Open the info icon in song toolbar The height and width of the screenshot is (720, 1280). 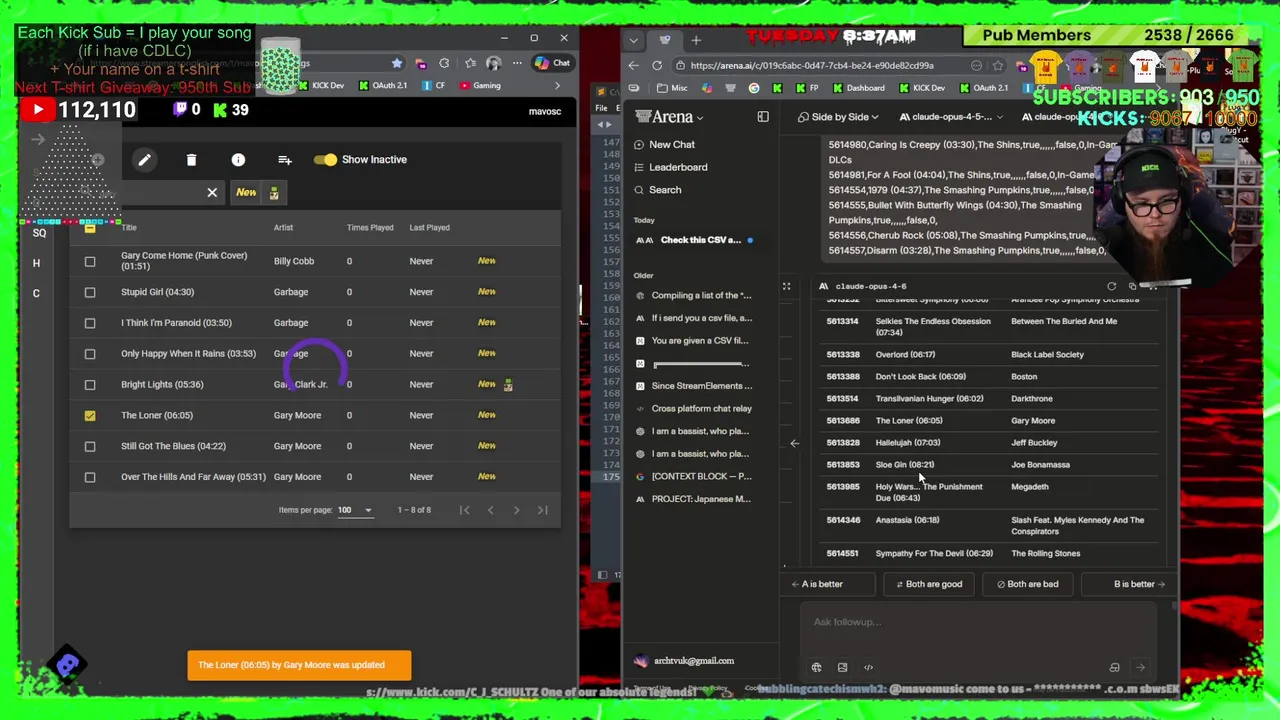[x=238, y=160]
